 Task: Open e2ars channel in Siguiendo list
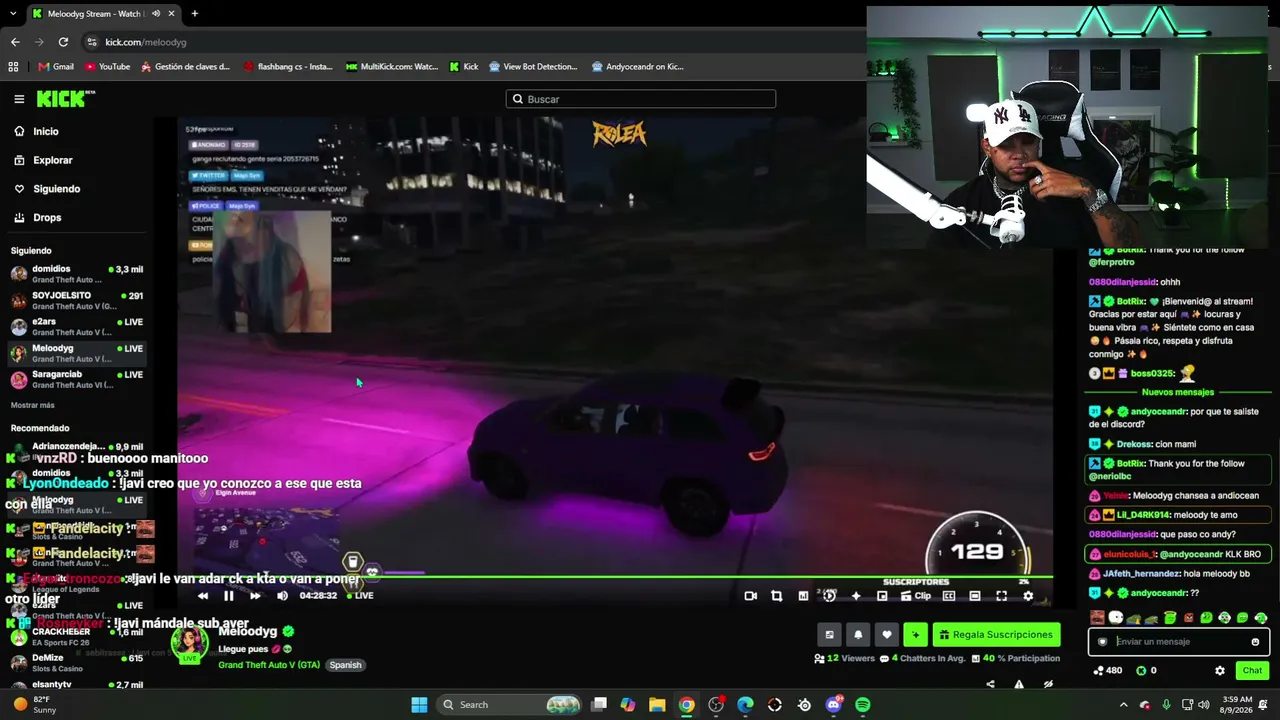click(x=77, y=327)
